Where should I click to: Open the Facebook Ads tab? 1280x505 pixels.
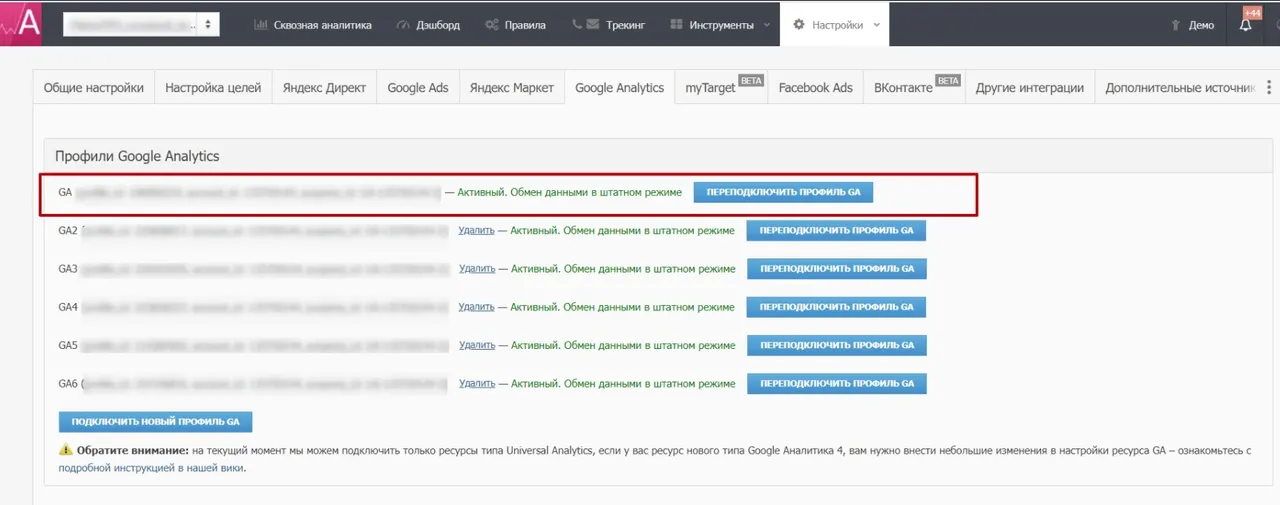[x=815, y=88]
